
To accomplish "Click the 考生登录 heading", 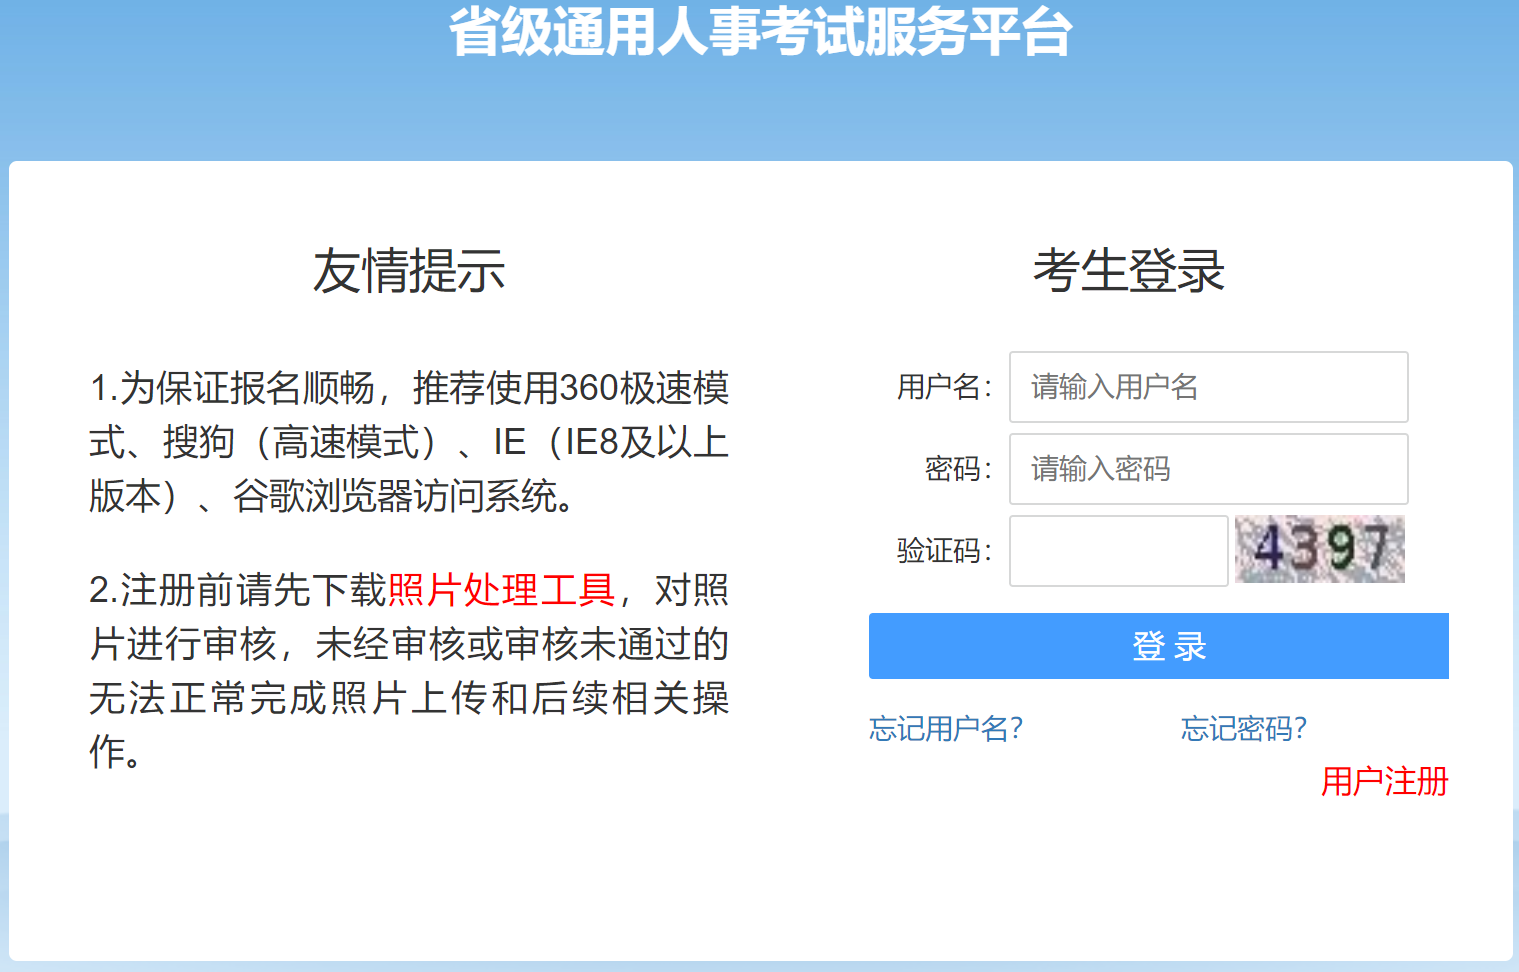I will click(1129, 271).
